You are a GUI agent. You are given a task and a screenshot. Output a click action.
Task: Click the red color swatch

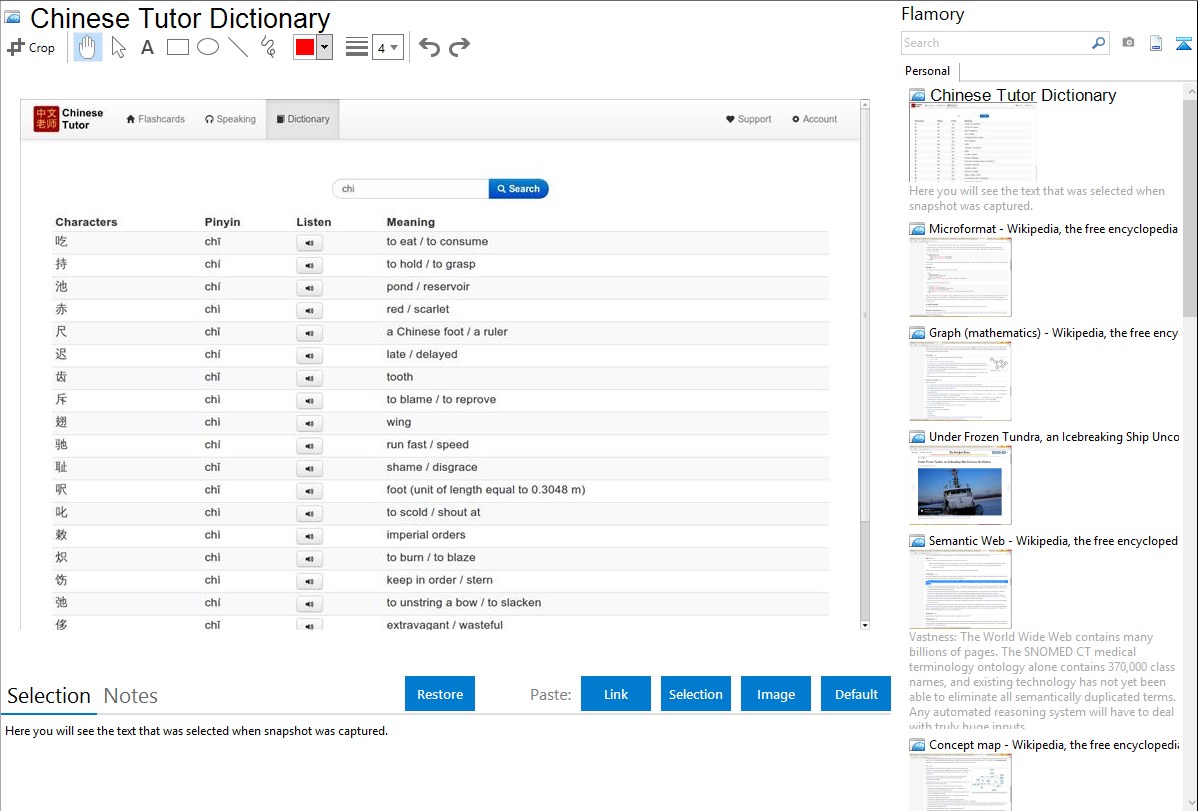pyautogui.click(x=305, y=47)
